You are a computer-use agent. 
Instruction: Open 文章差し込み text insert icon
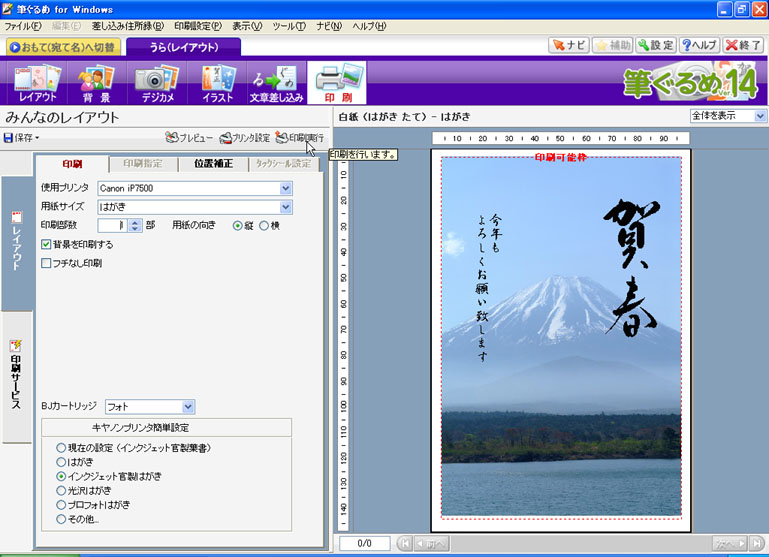(276, 83)
